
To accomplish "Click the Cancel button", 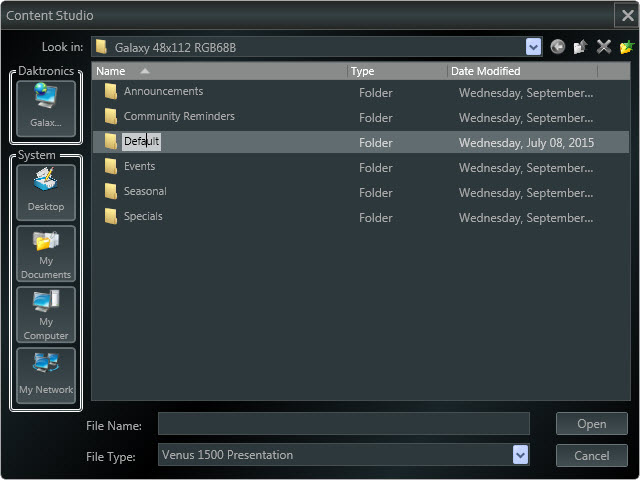I will coord(591,456).
